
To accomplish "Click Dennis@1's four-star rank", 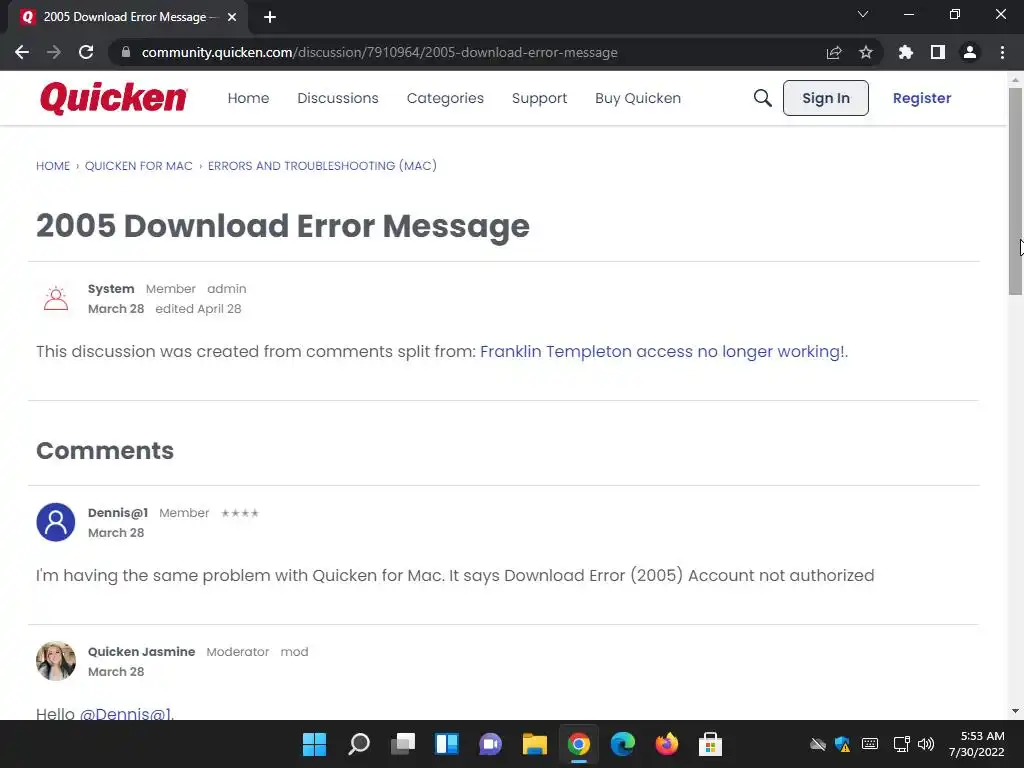I will (x=240, y=513).
